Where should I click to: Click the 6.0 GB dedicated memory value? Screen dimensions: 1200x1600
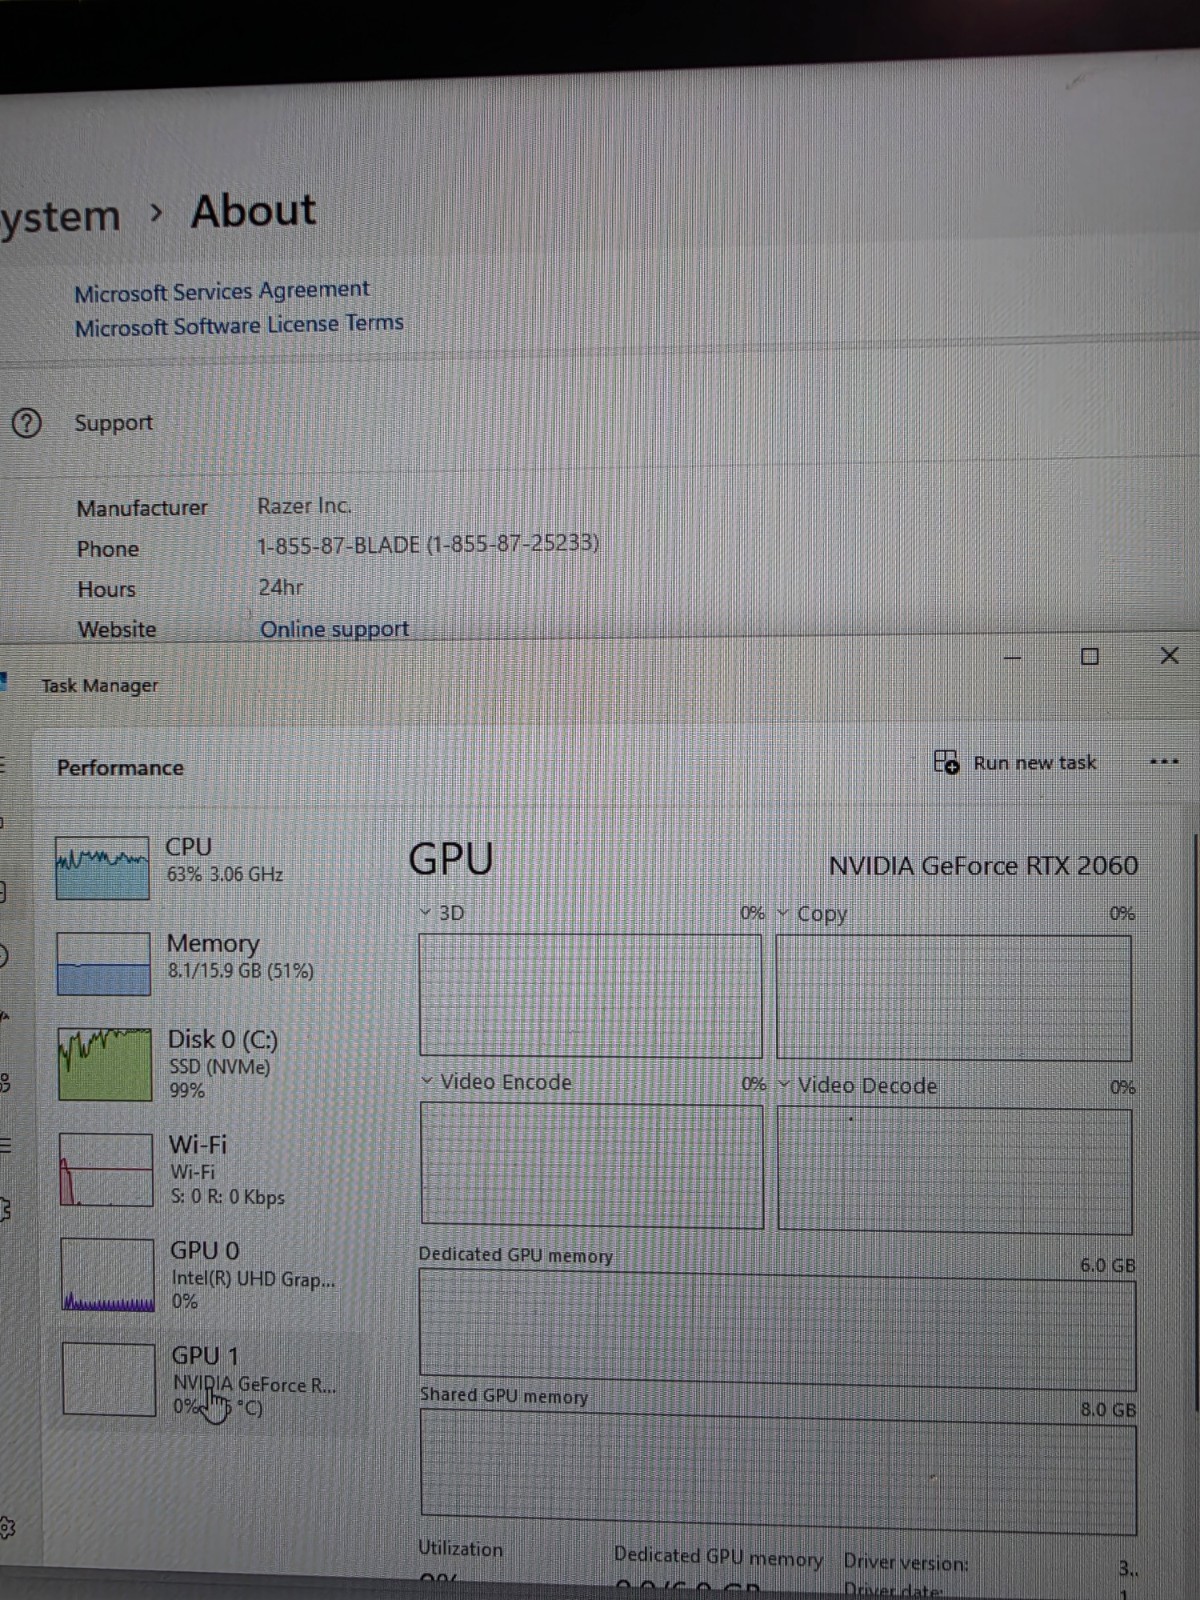tap(1108, 1265)
